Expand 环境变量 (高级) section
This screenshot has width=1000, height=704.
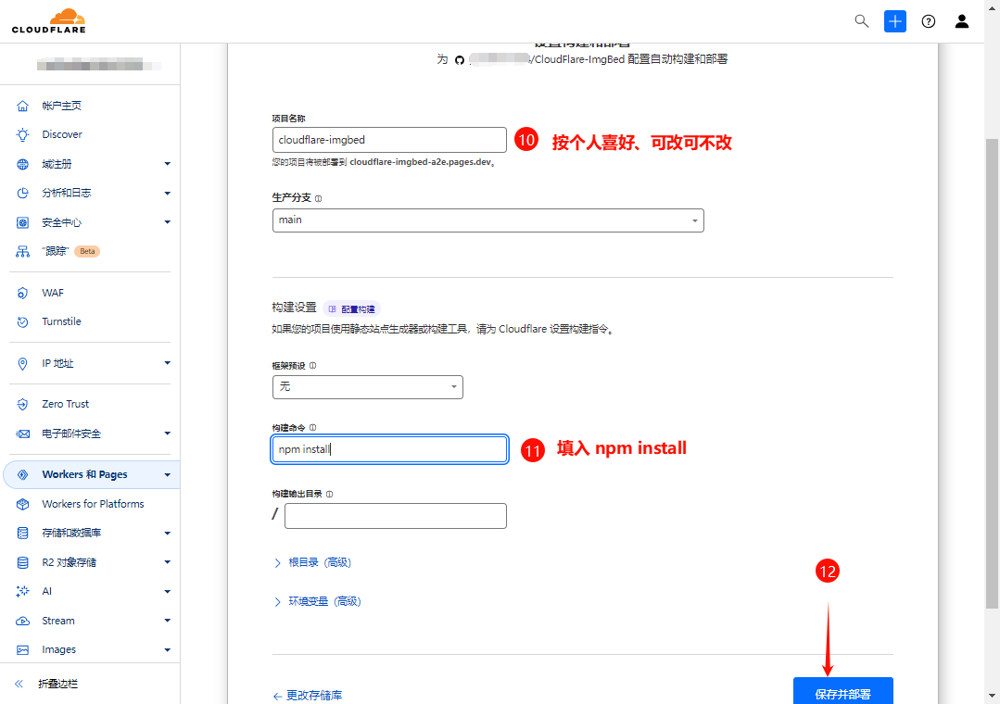pos(317,602)
